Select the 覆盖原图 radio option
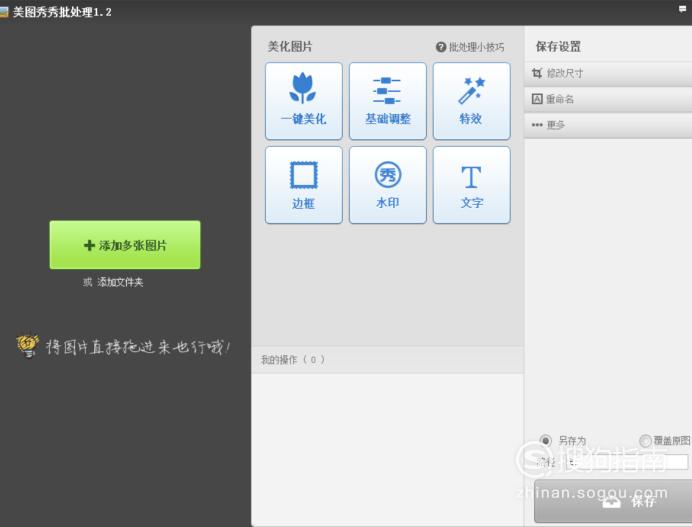This screenshot has width=692, height=527. [645, 440]
